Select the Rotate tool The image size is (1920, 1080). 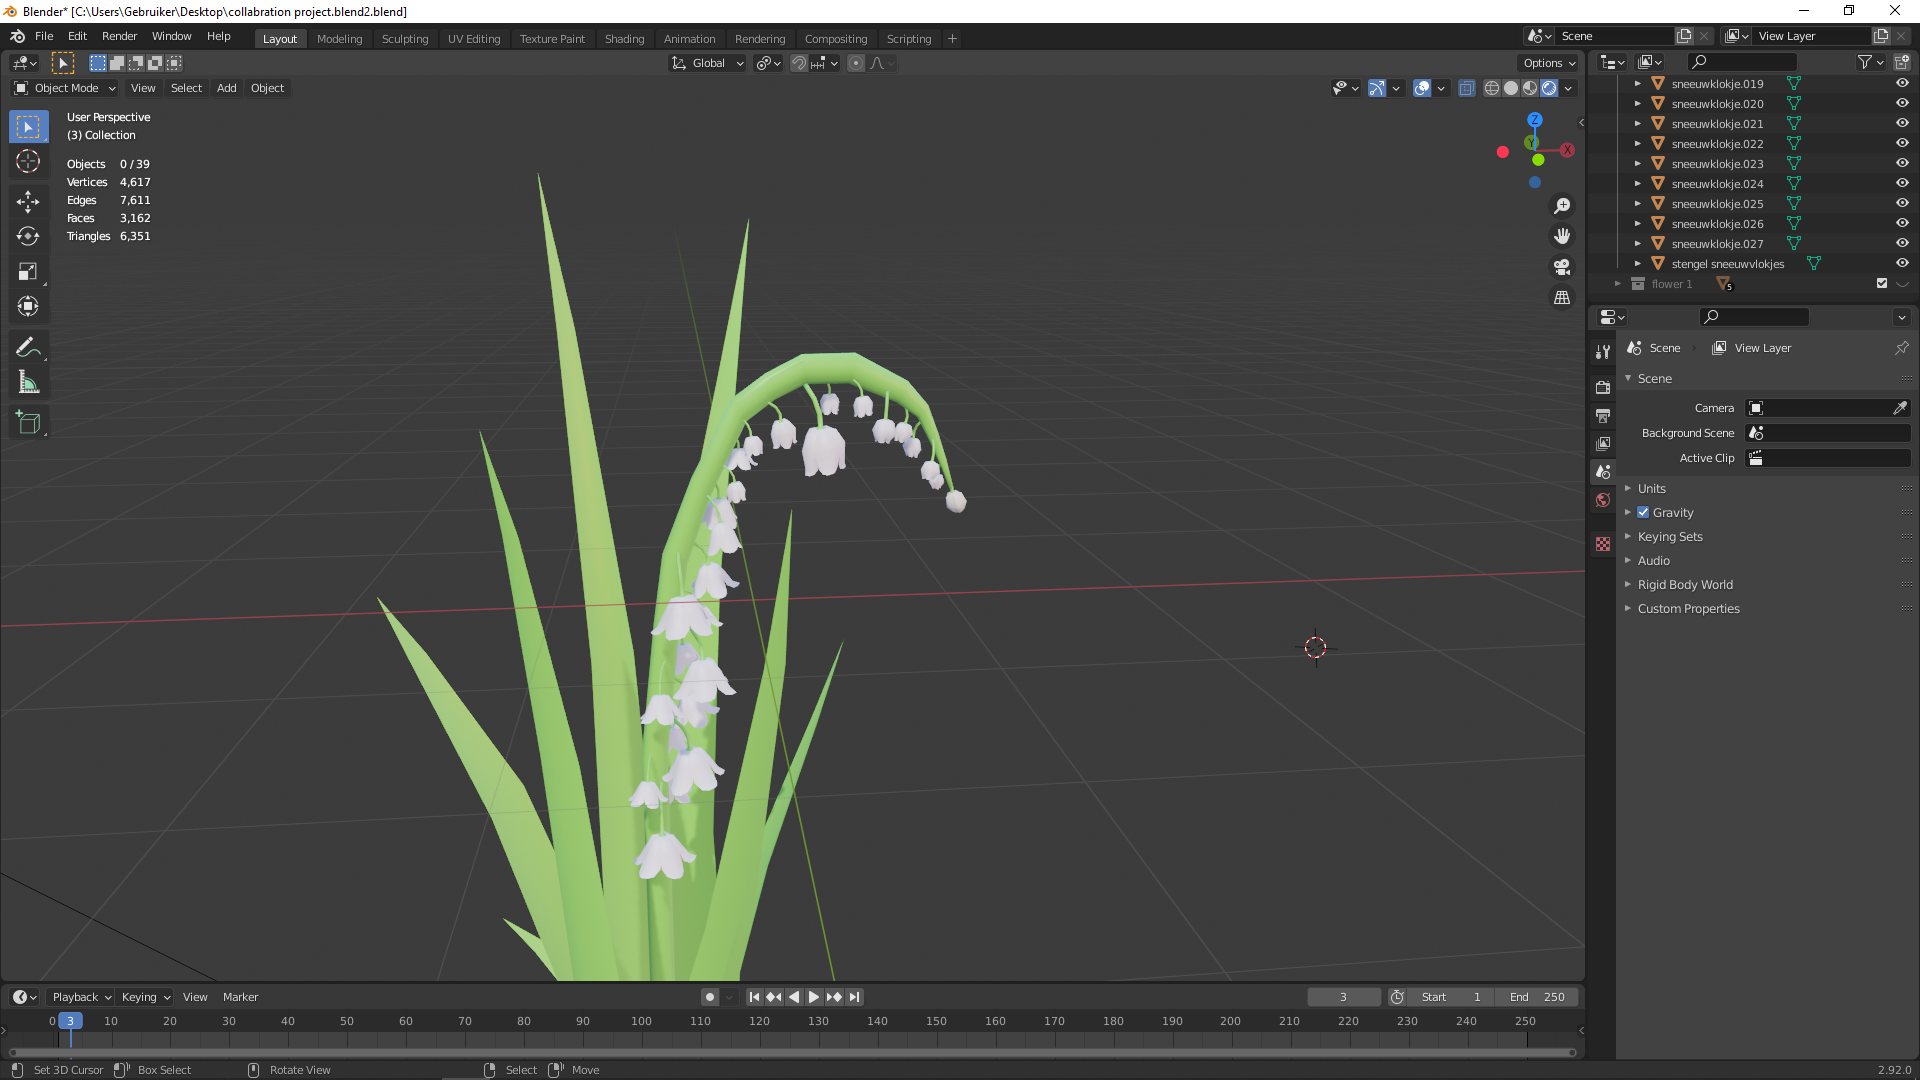pyautogui.click(x=28, y=236)
